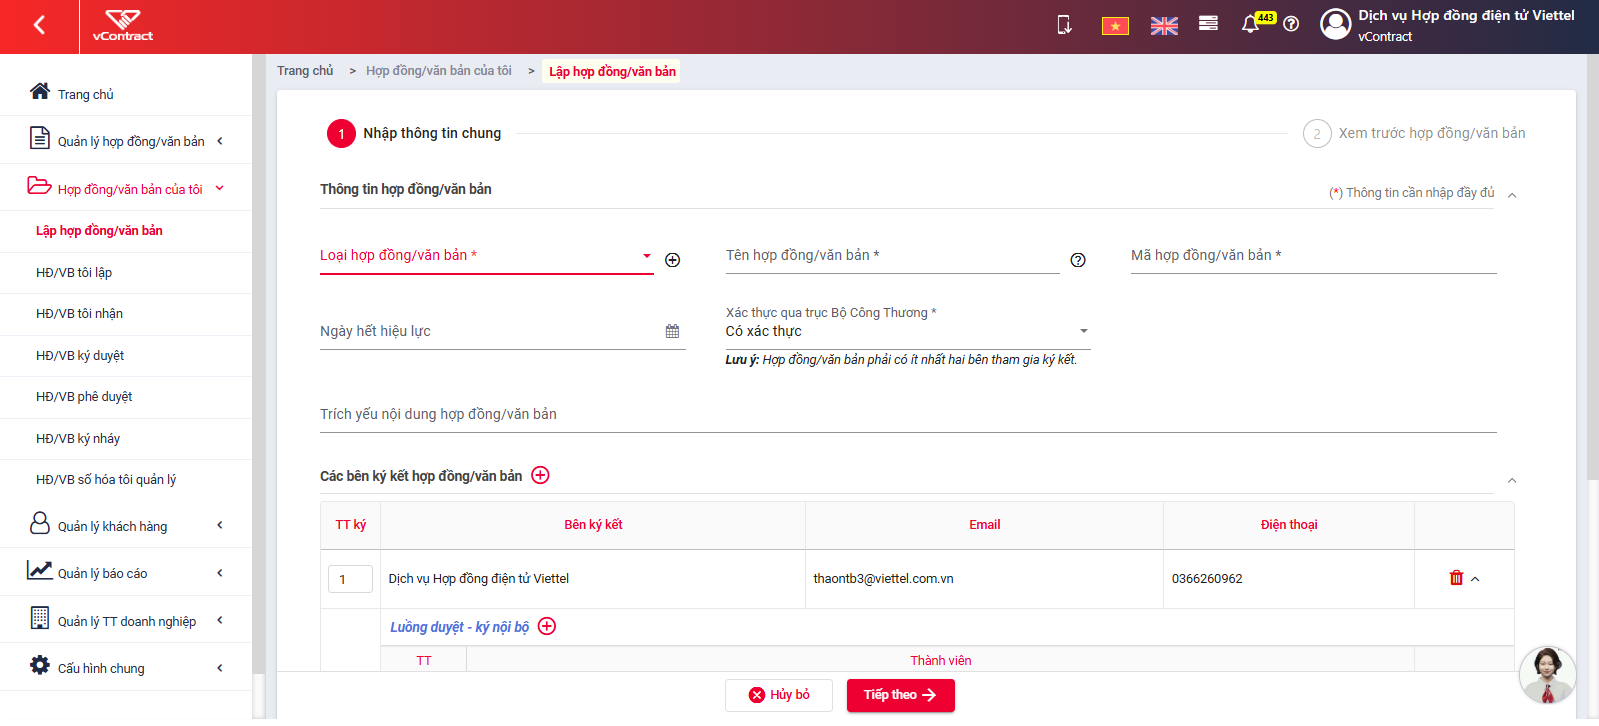Click the Tiếp theo button
The width and height of the screenshot is (1599, 726).
coord(900,695)
